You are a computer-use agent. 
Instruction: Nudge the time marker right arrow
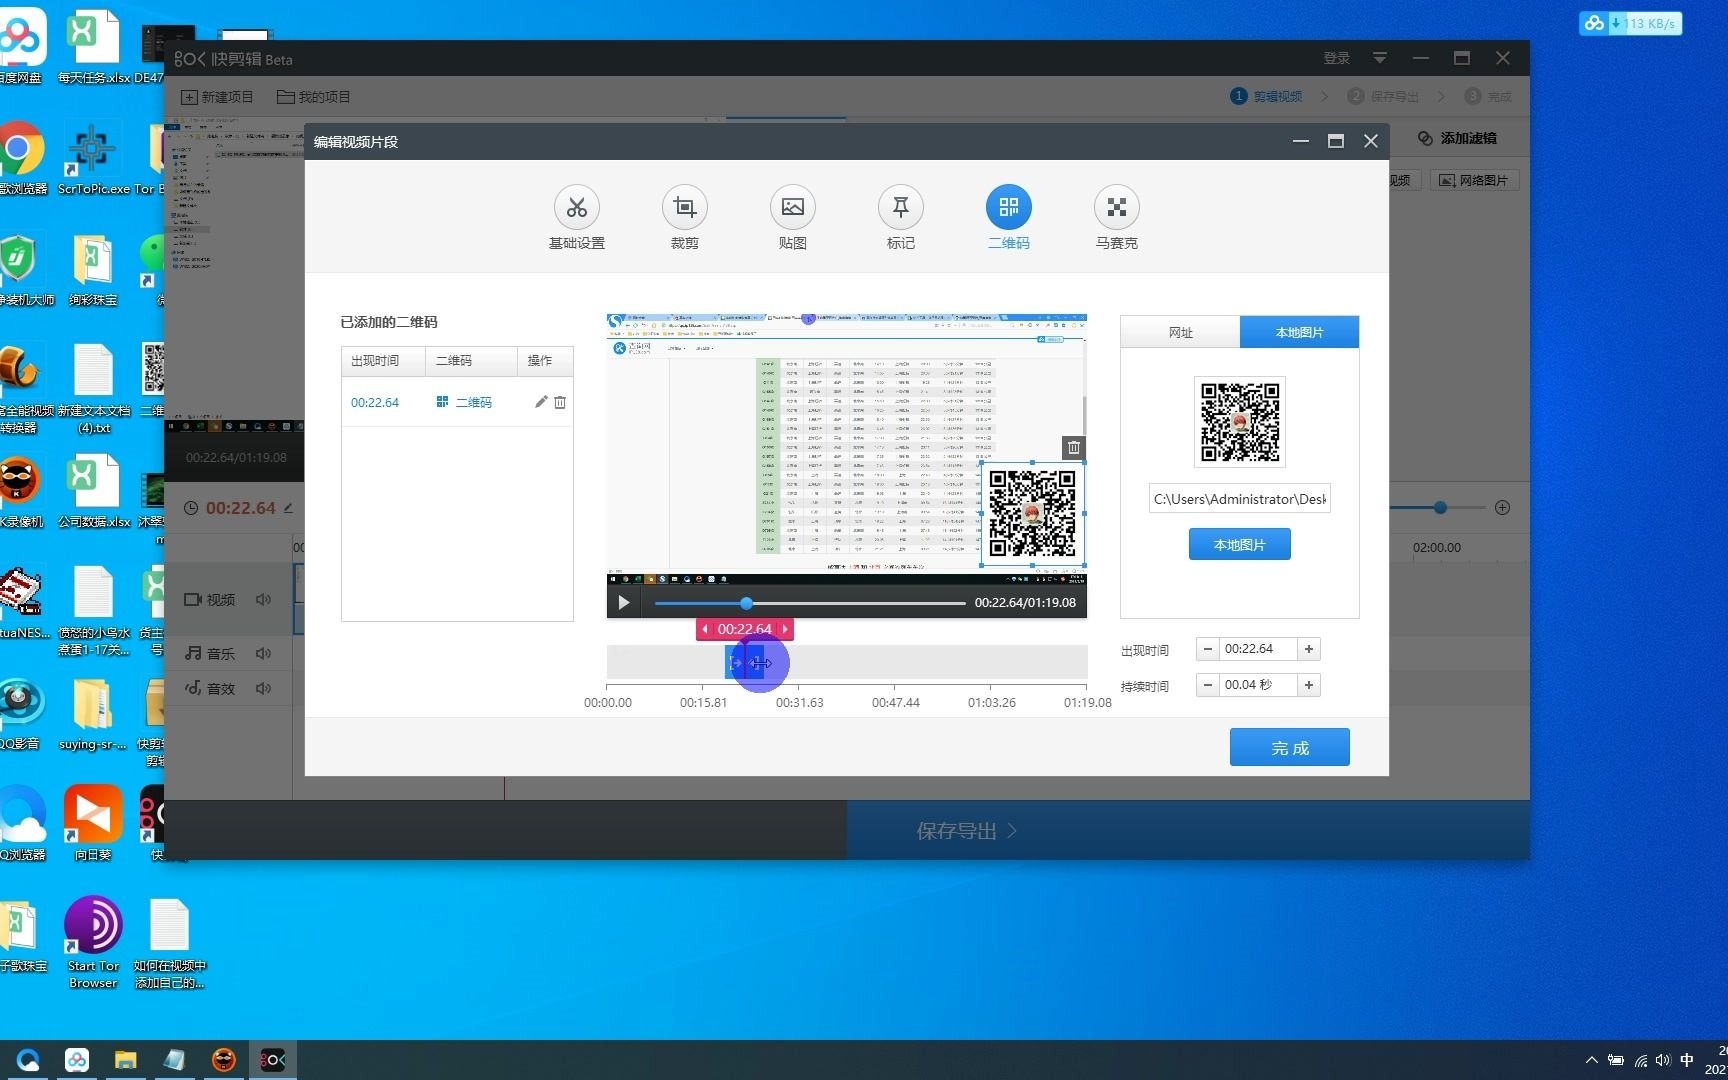pos(785,629)
